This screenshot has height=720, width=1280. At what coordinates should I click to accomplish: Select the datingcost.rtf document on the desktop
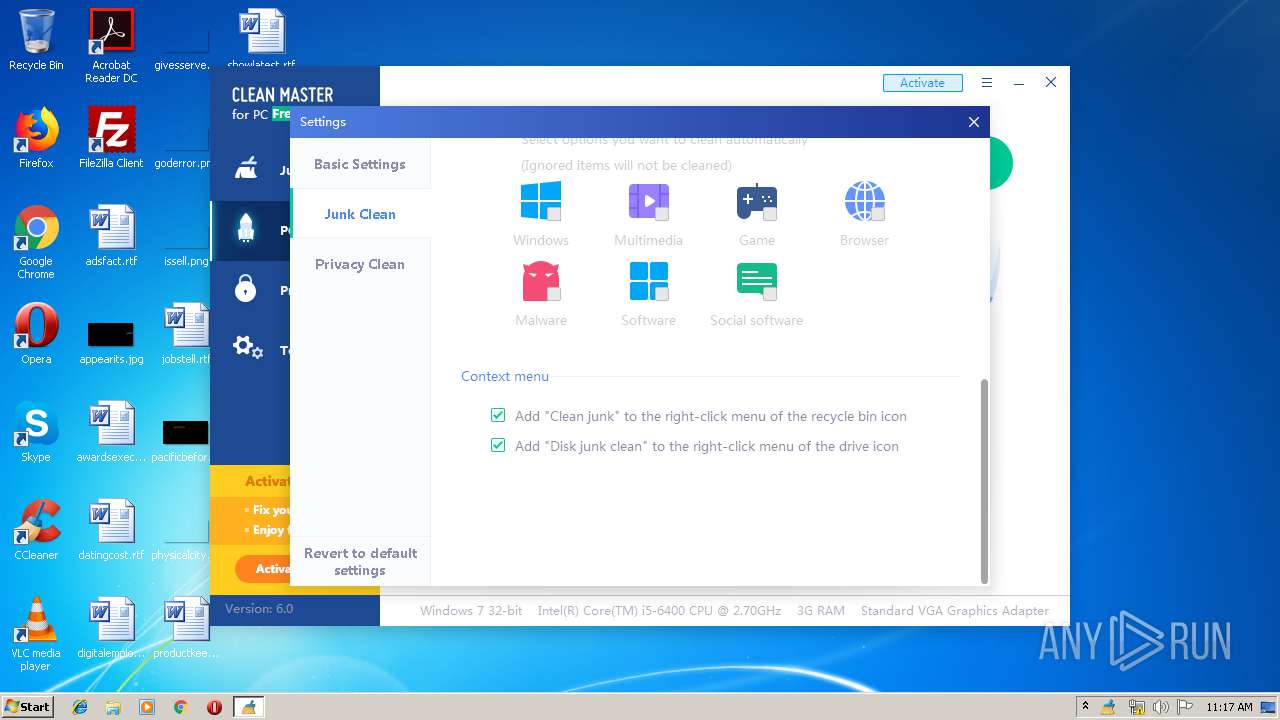pyautogui.click(x=111, y=530)
